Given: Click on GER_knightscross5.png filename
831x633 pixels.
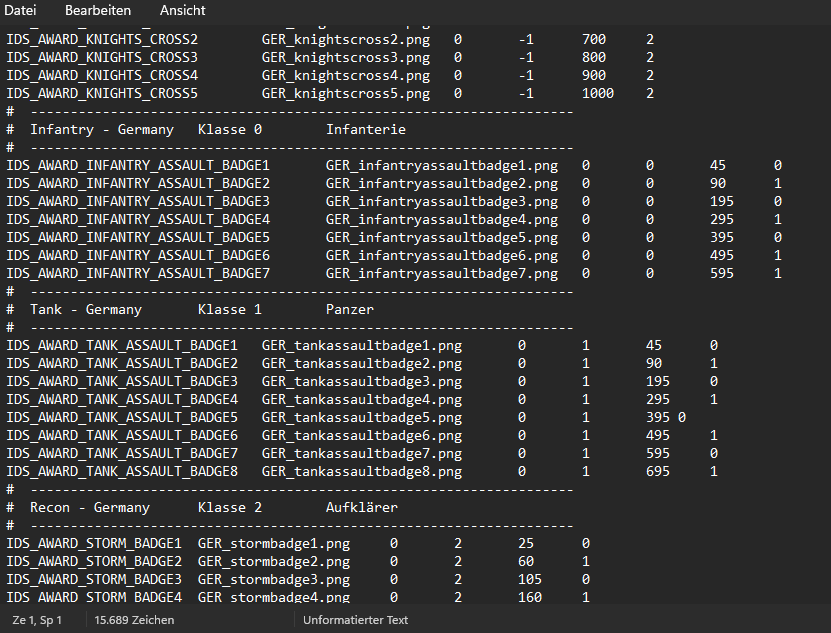Looking at the screenshot, I should (x=346, y=93).
